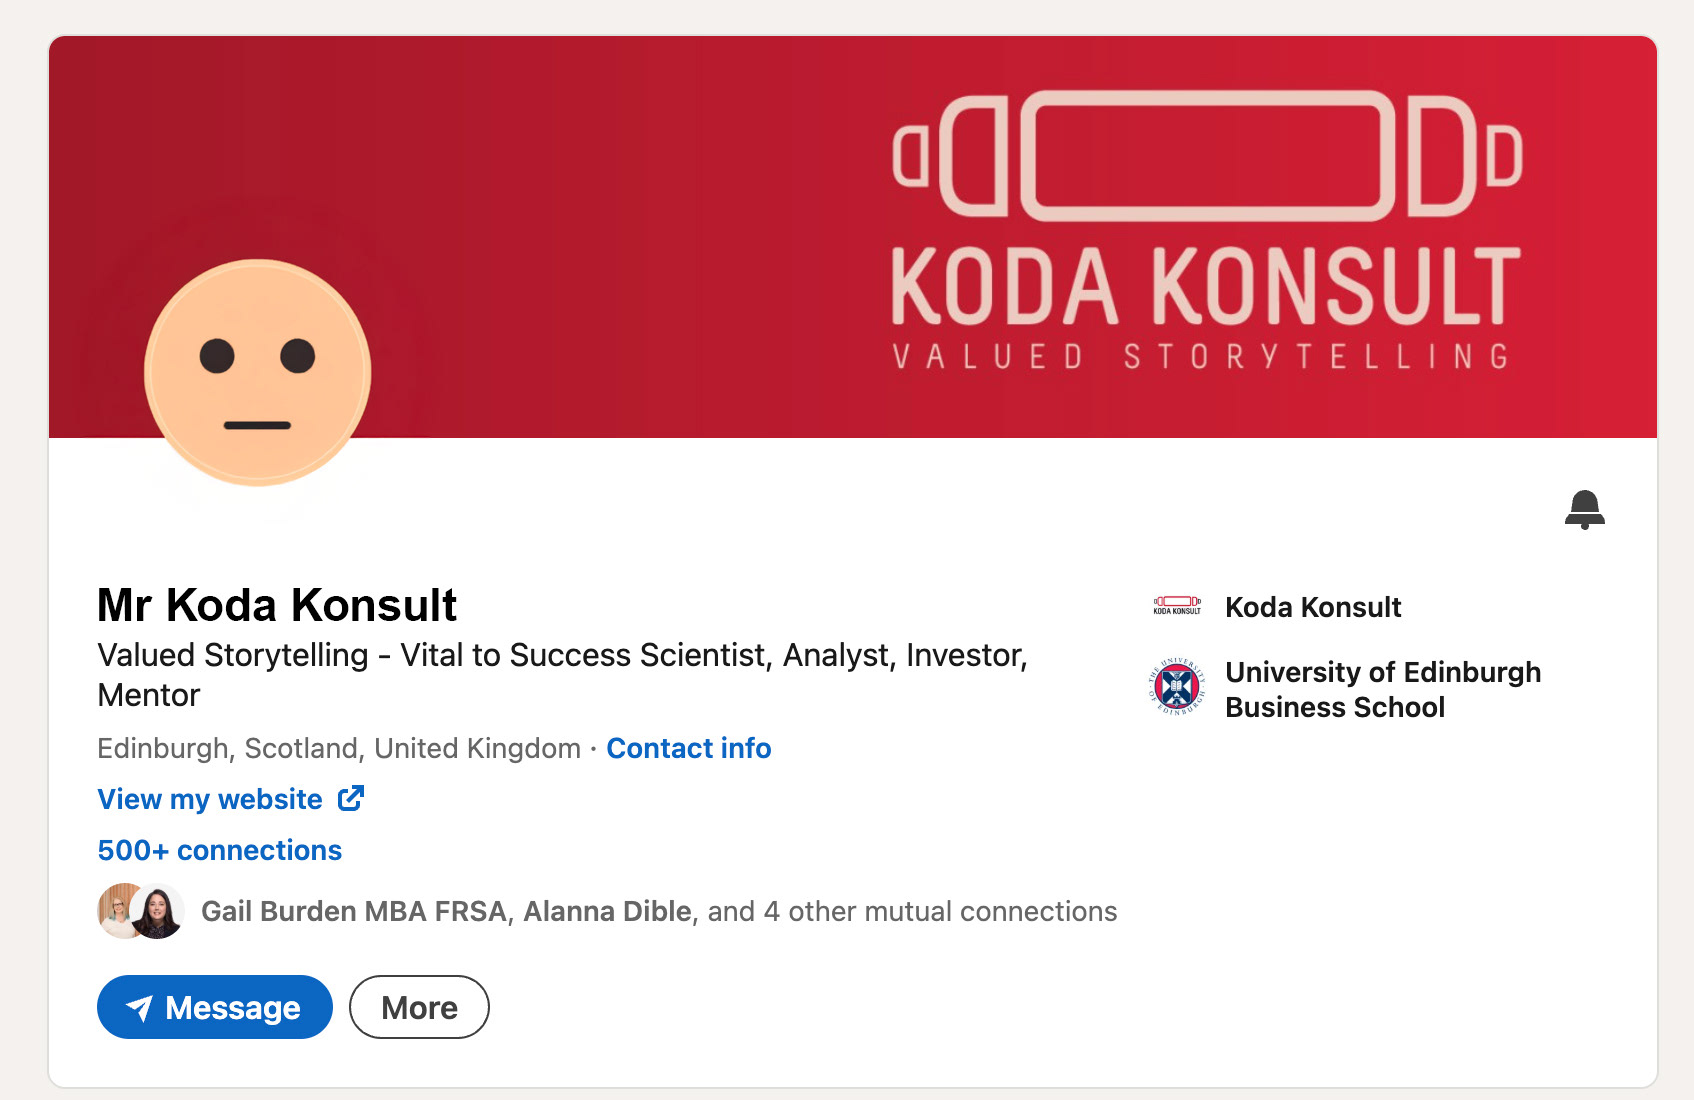1694x1100 pixels.
Task: Open the neutral face profile picture
Action: coord(258,373)
